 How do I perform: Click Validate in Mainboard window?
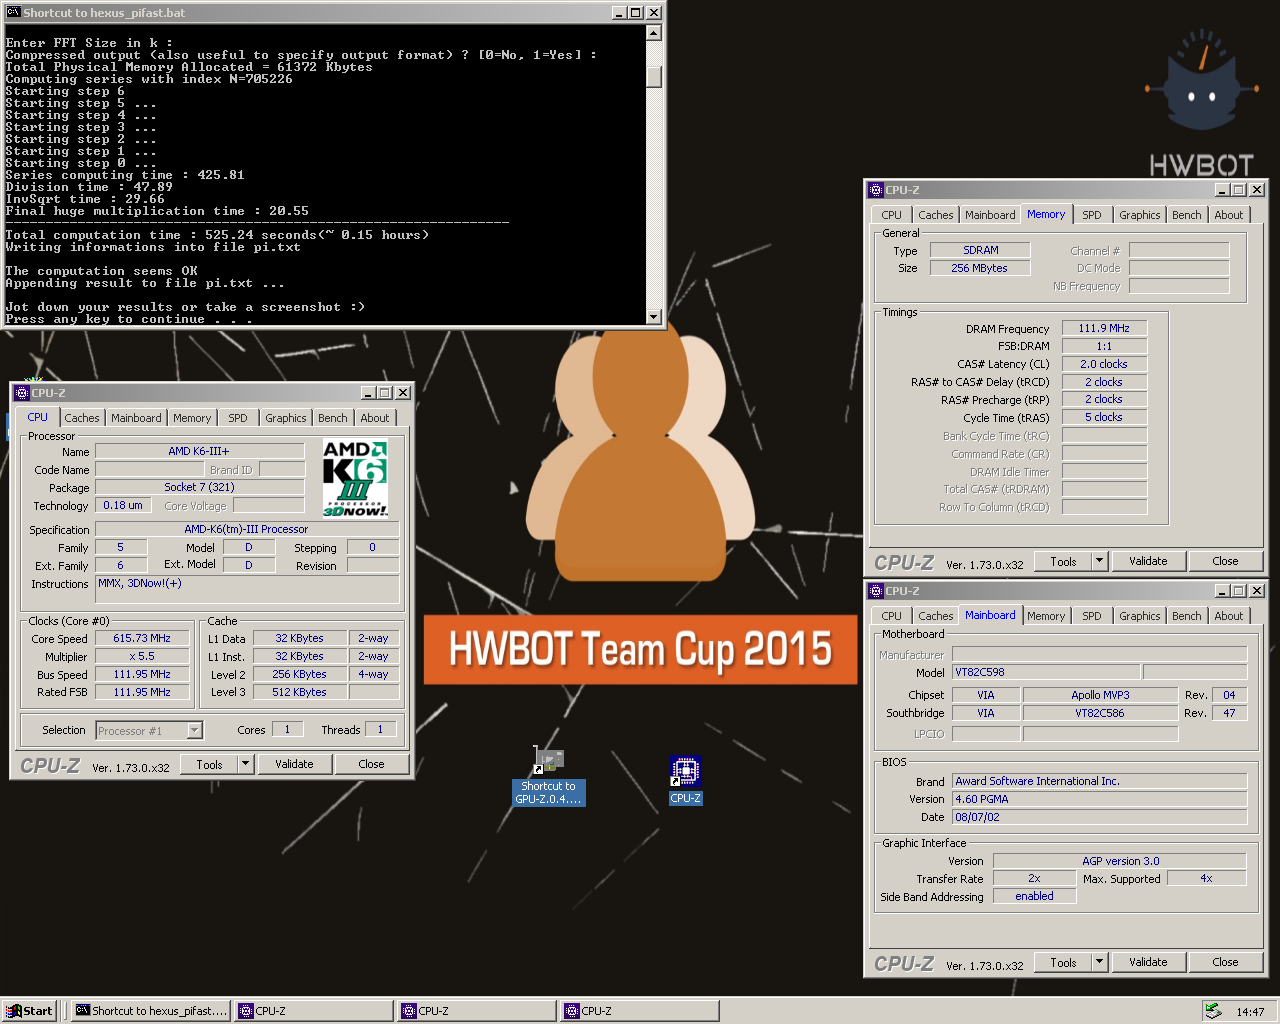1149,962
